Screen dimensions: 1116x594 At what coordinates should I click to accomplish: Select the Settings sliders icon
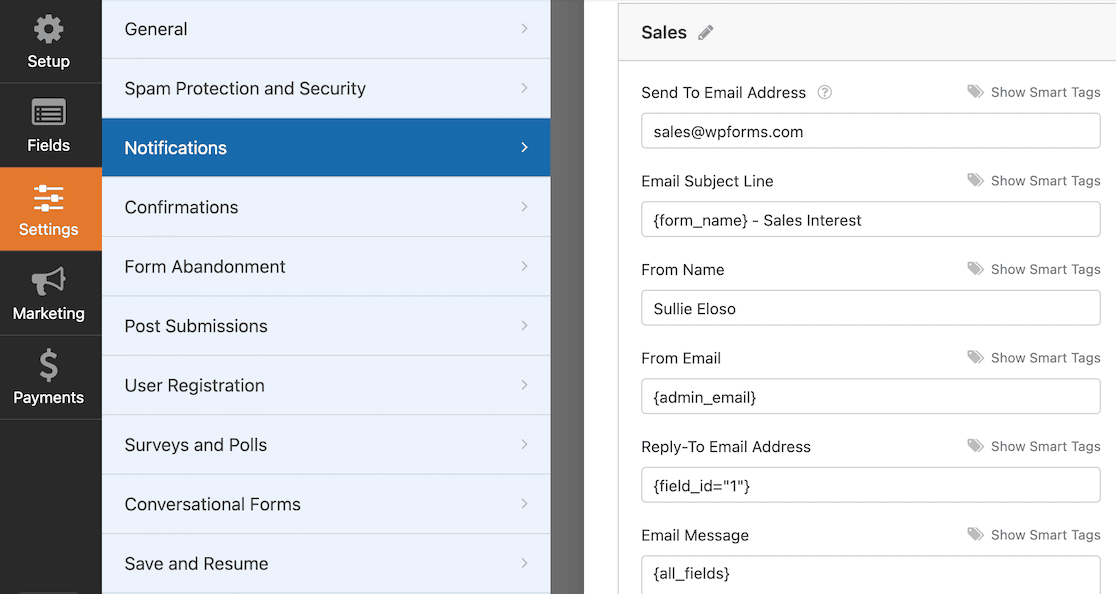[48, 198]
